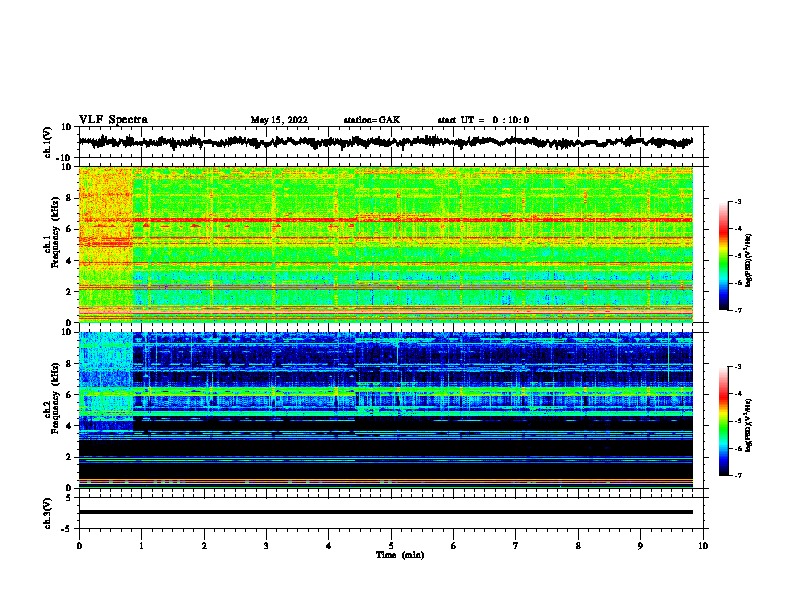Click the "station=GAK" label
The width and height of the screenshot is (792, 612).
(372, 120)
